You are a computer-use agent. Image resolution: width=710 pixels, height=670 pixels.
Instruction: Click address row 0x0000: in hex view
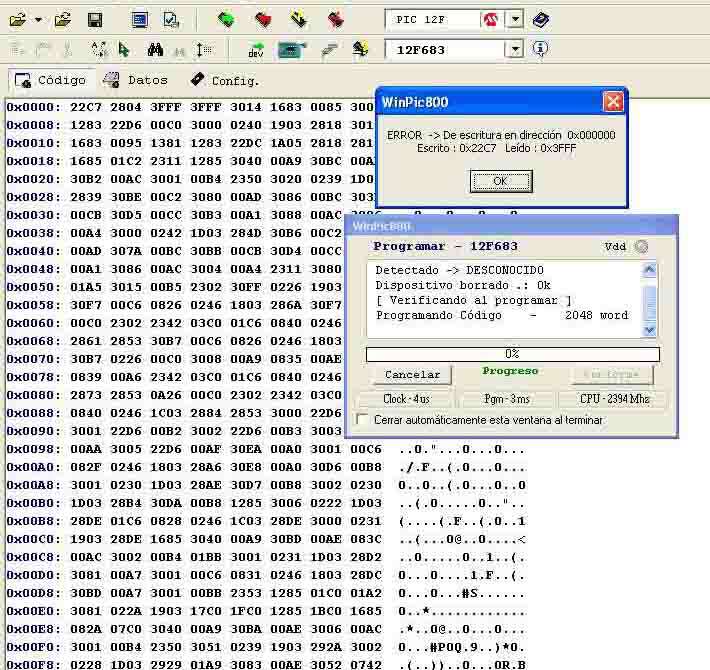point(34,107)
